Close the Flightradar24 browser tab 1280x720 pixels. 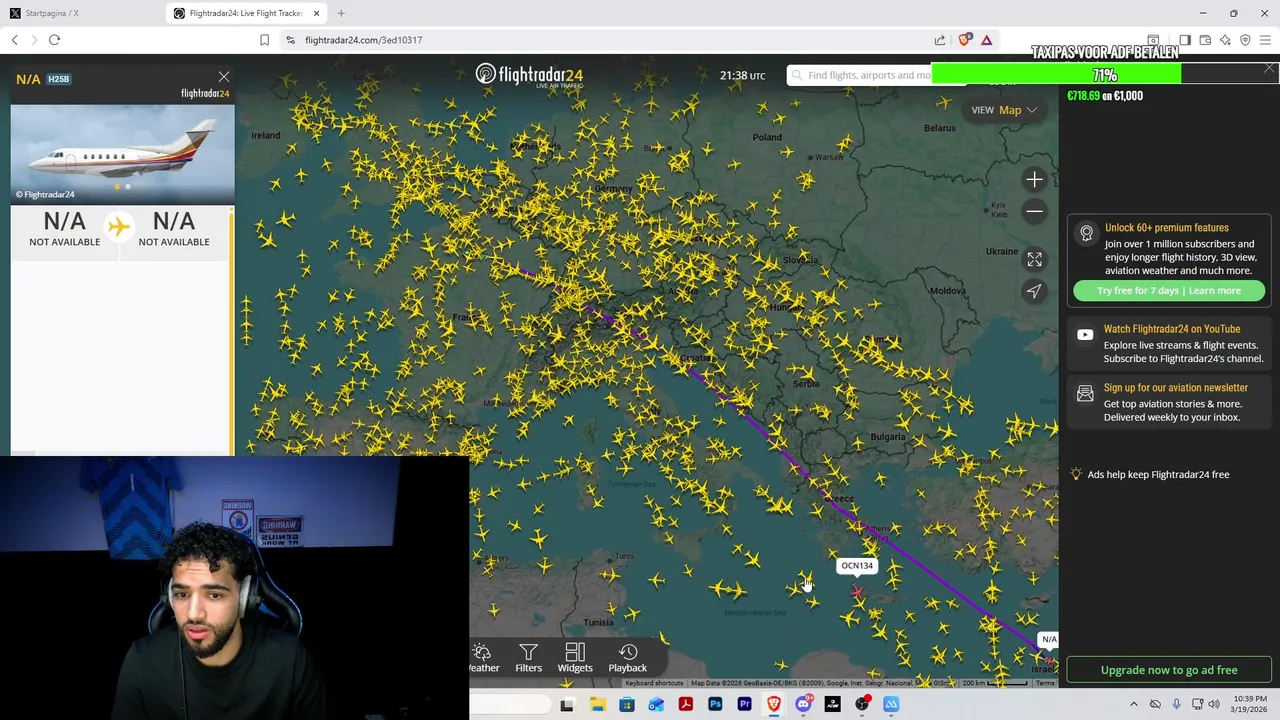[317, 13]
